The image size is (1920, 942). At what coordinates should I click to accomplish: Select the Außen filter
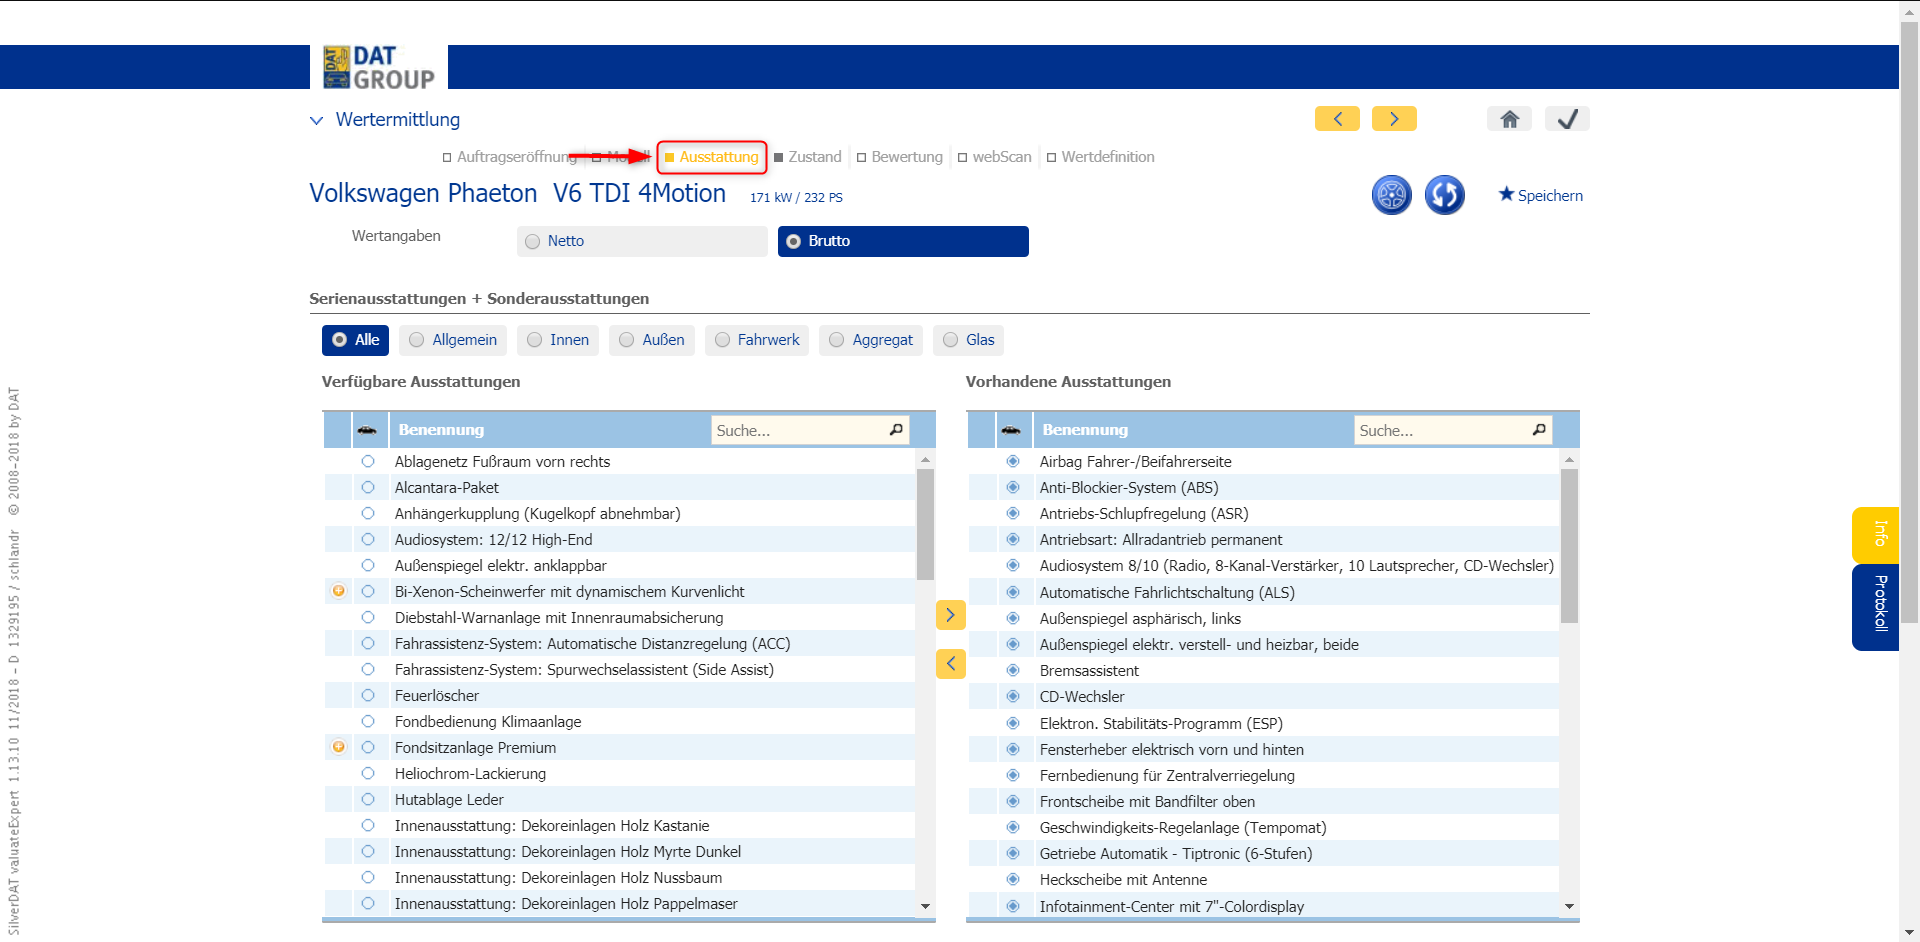point(652,340)
